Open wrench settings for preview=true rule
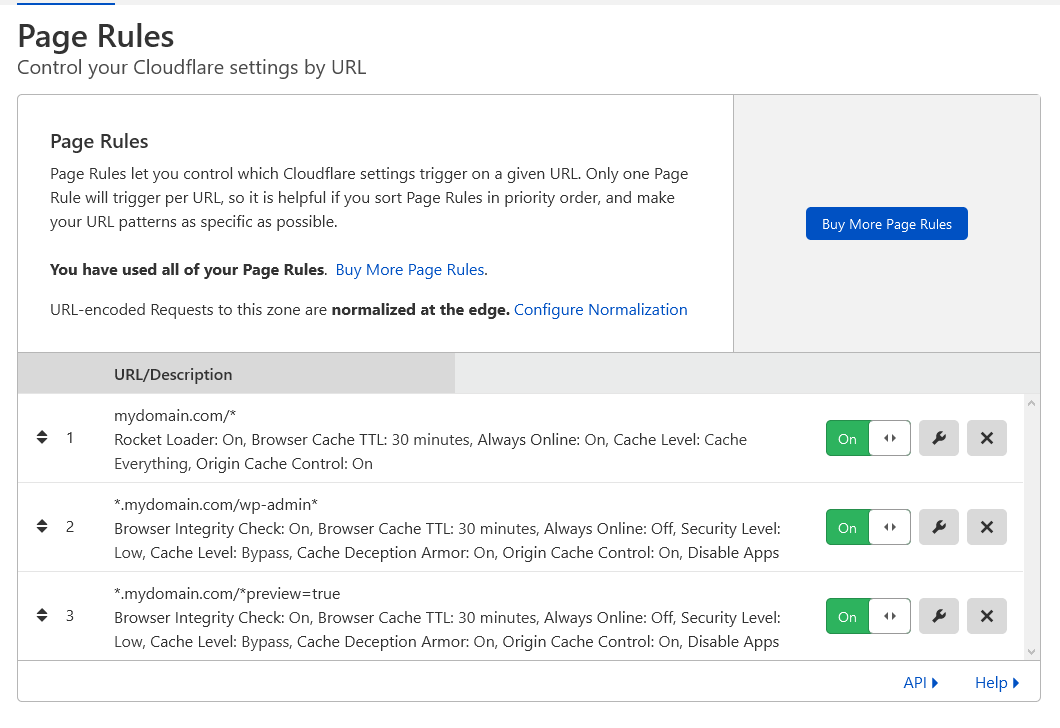This screenshot has width=1060, height=728. point(938,616)
